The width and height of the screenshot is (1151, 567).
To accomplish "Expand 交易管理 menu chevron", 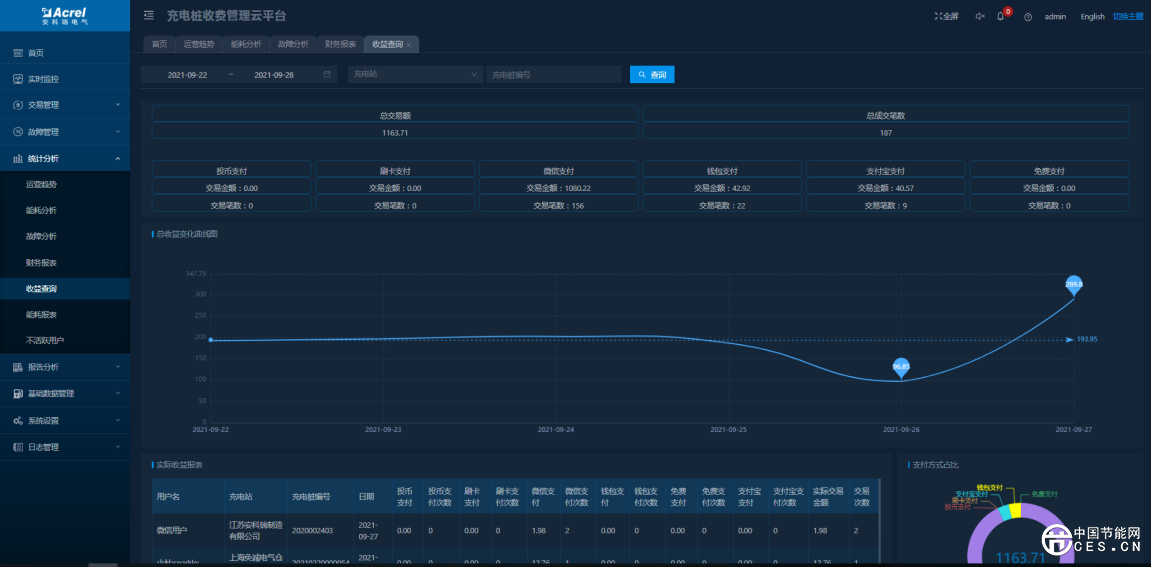I will [x=117, y=104].
